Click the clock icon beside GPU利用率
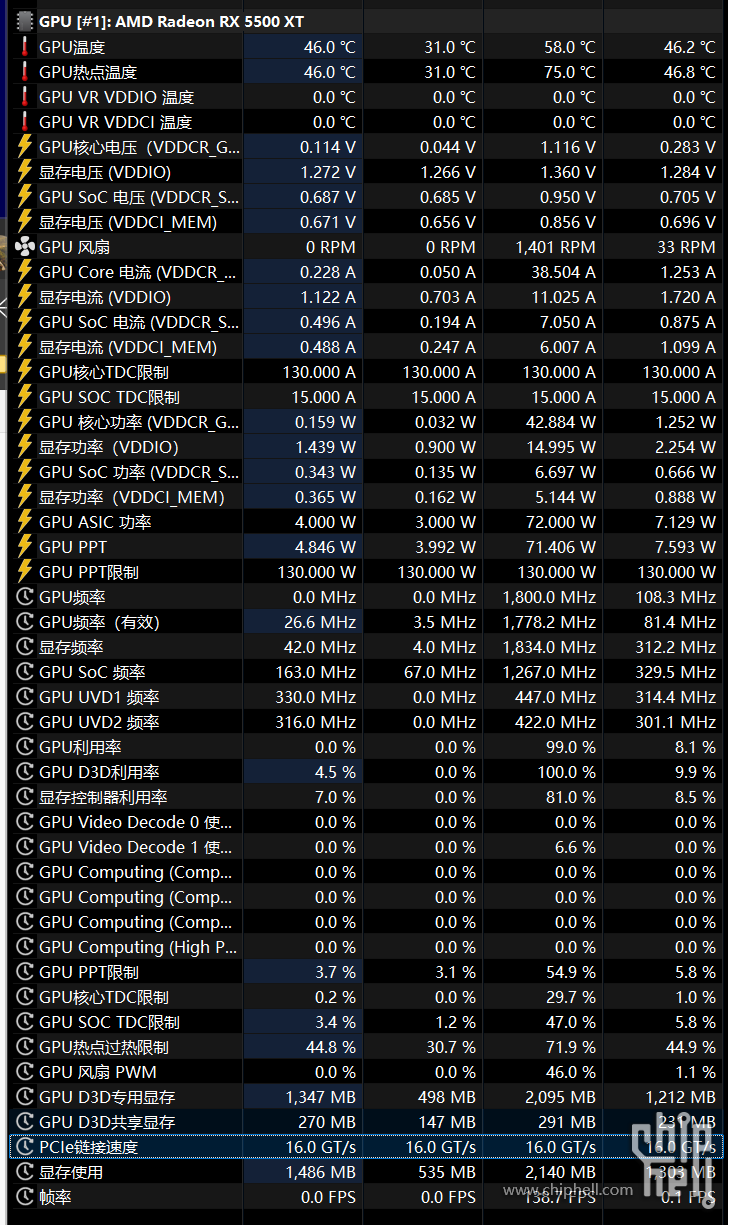The height and width of the screenshot is (1225, 729). click(25, 746)
